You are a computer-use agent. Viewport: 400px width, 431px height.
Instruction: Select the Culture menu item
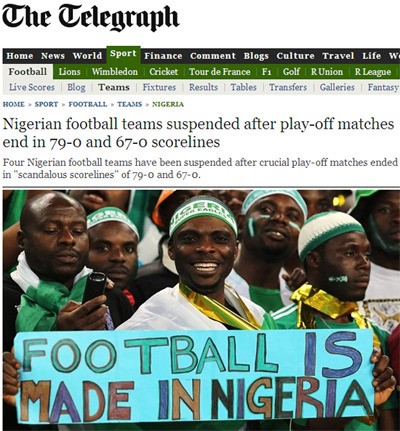coord(295,56)
